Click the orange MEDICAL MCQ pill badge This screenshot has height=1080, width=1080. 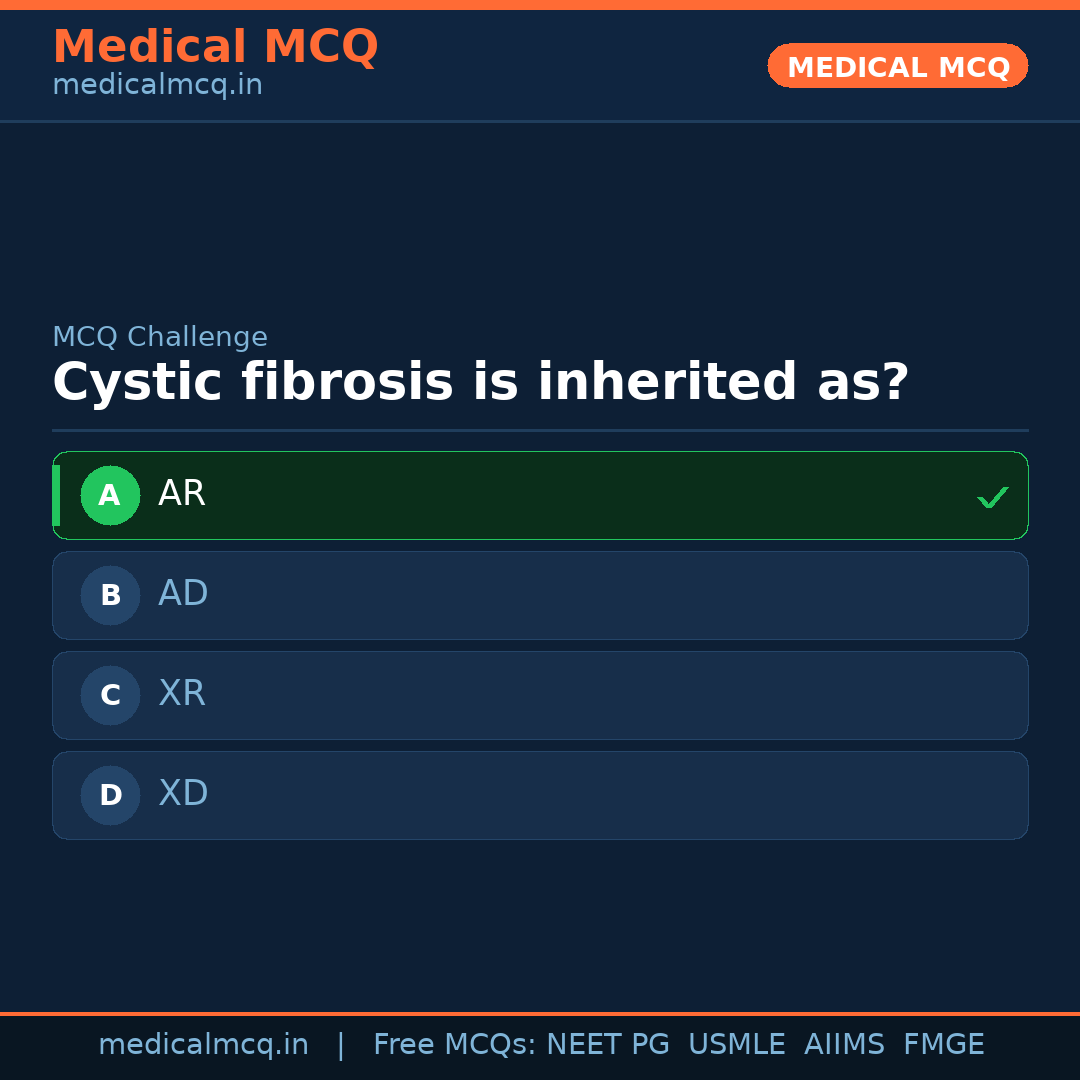[x=897, y=66]
